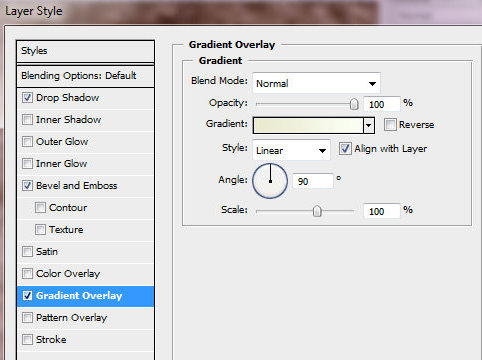
Task: Enable the Contour checkbox
Action: (40, 208)
